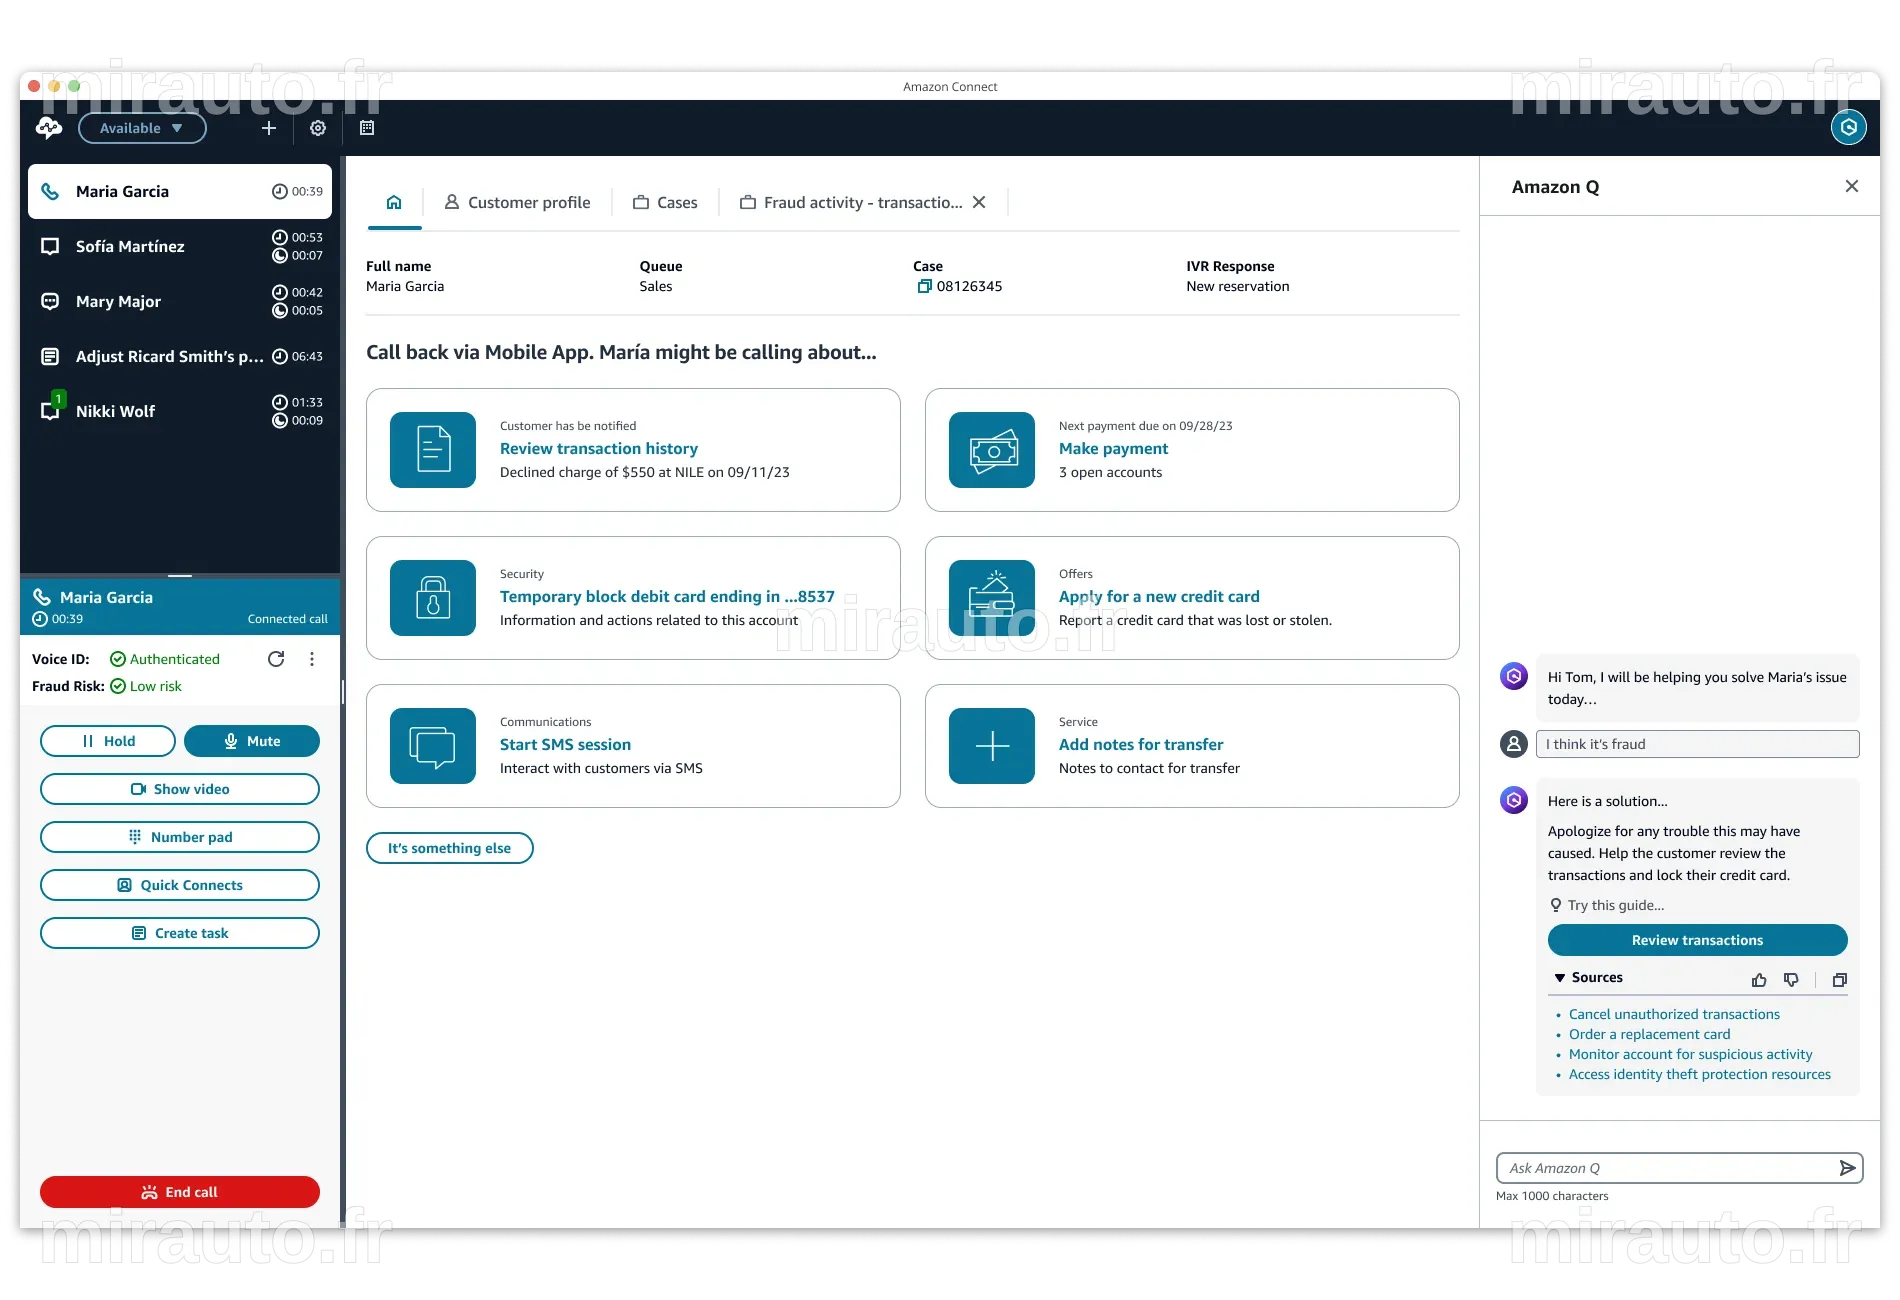Open Temporary block debit card link

(x=667, y=597)
